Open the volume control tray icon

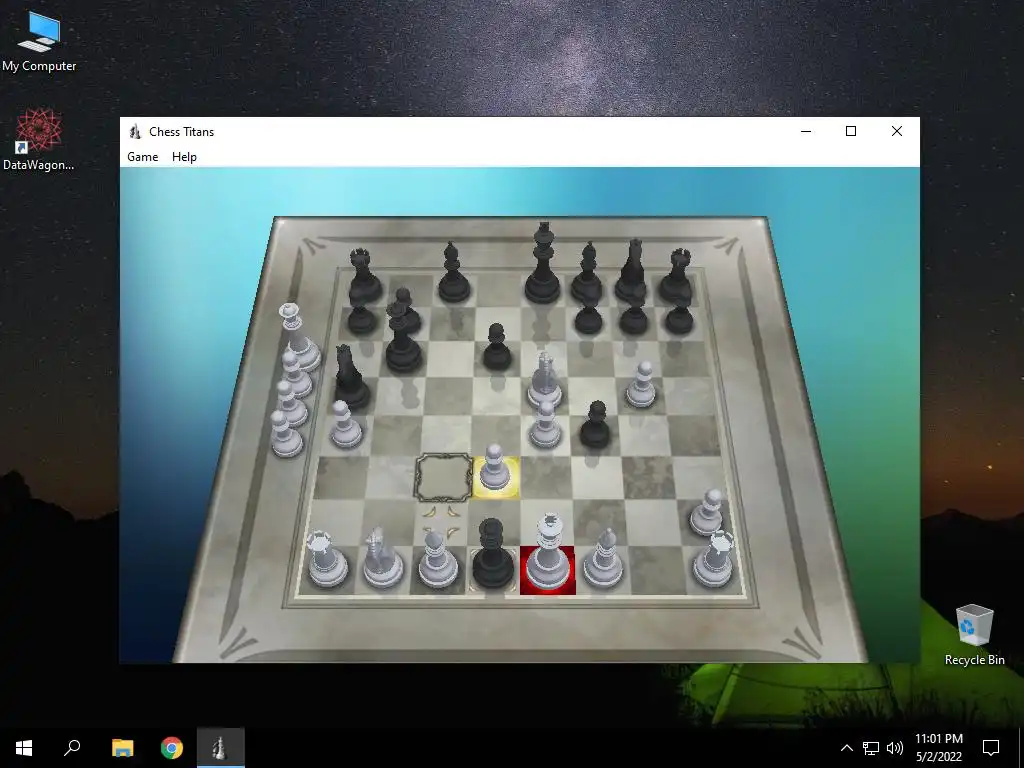[895, 748]
